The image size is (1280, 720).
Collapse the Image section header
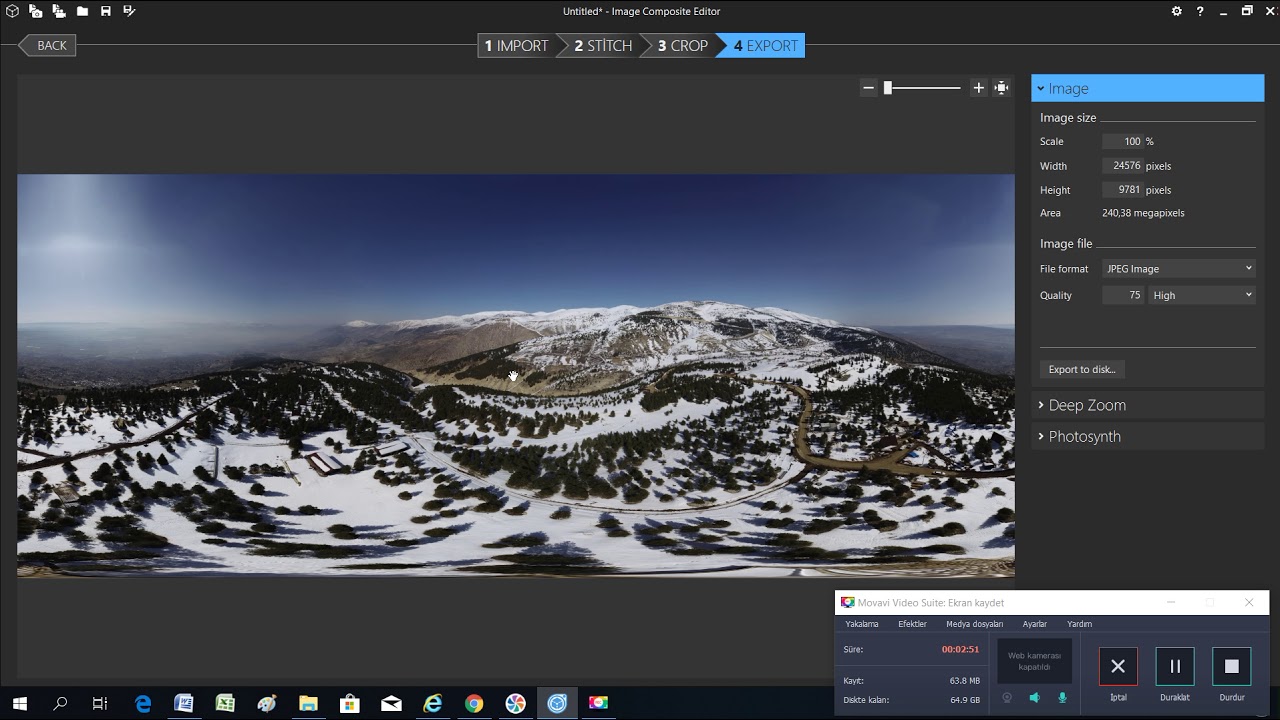pos(1148,88)
